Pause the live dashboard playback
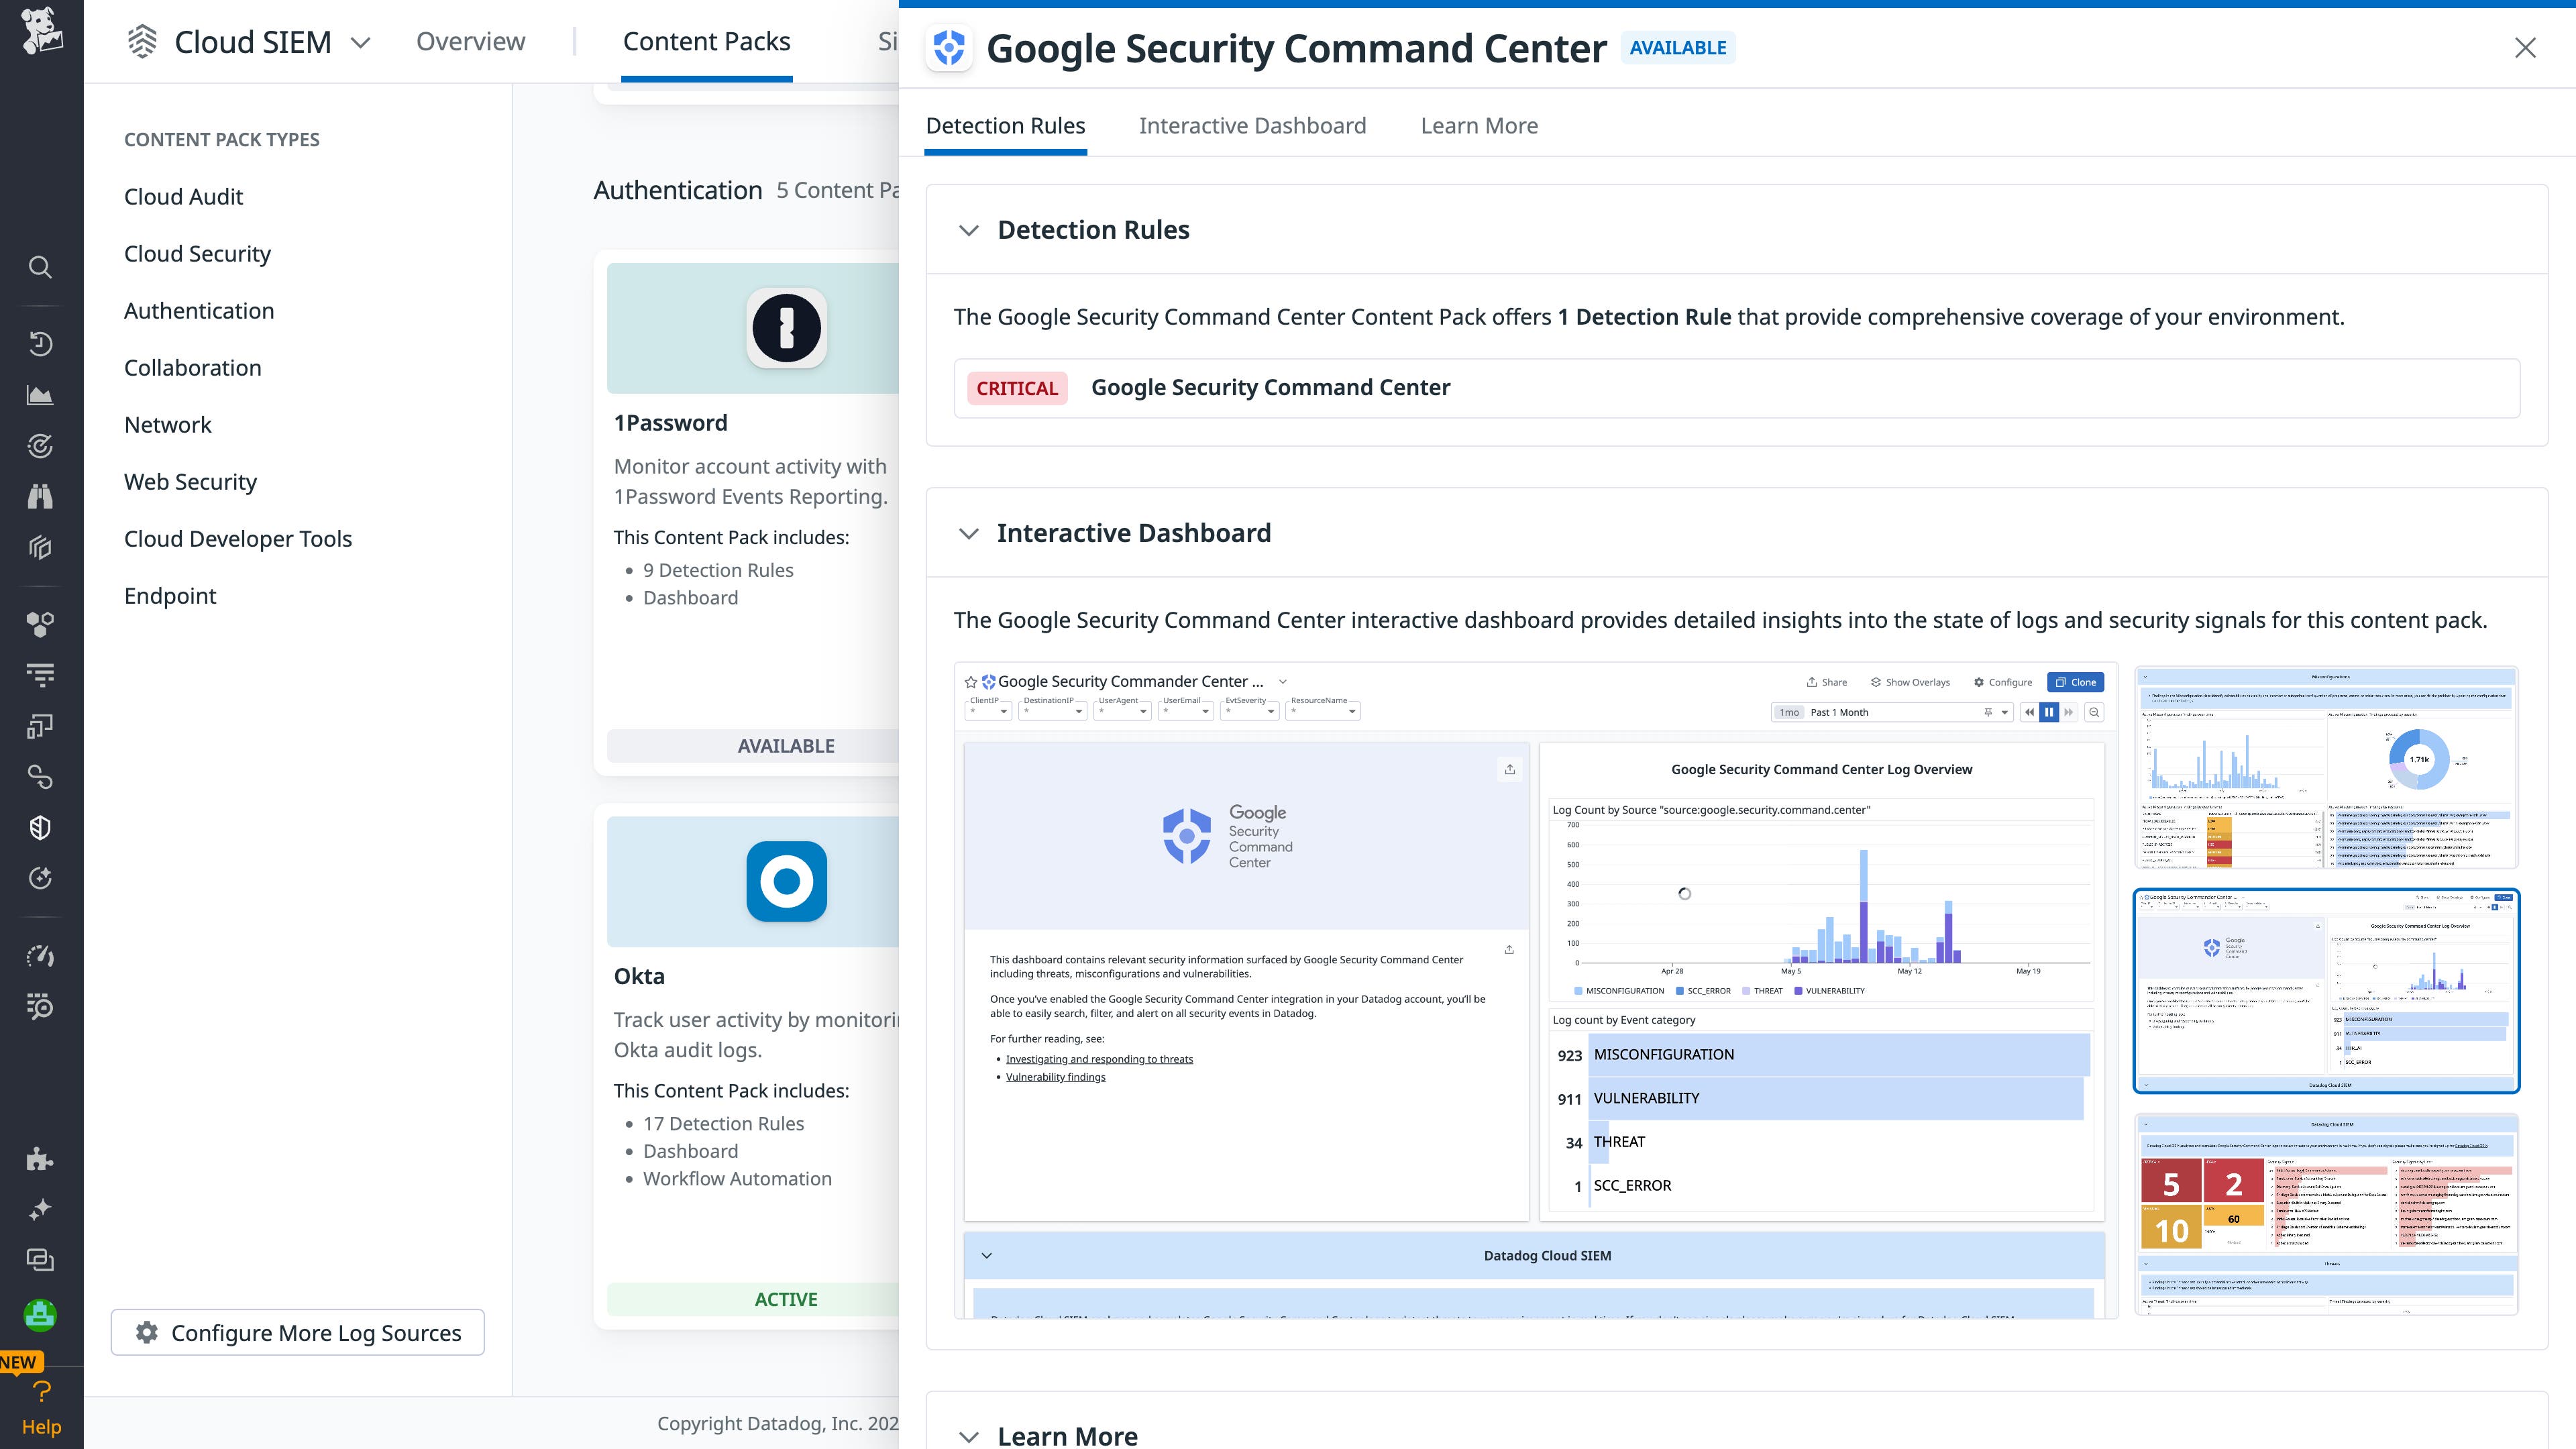The height and width of the screenshot is (1449, 2576). (2049, 712)
